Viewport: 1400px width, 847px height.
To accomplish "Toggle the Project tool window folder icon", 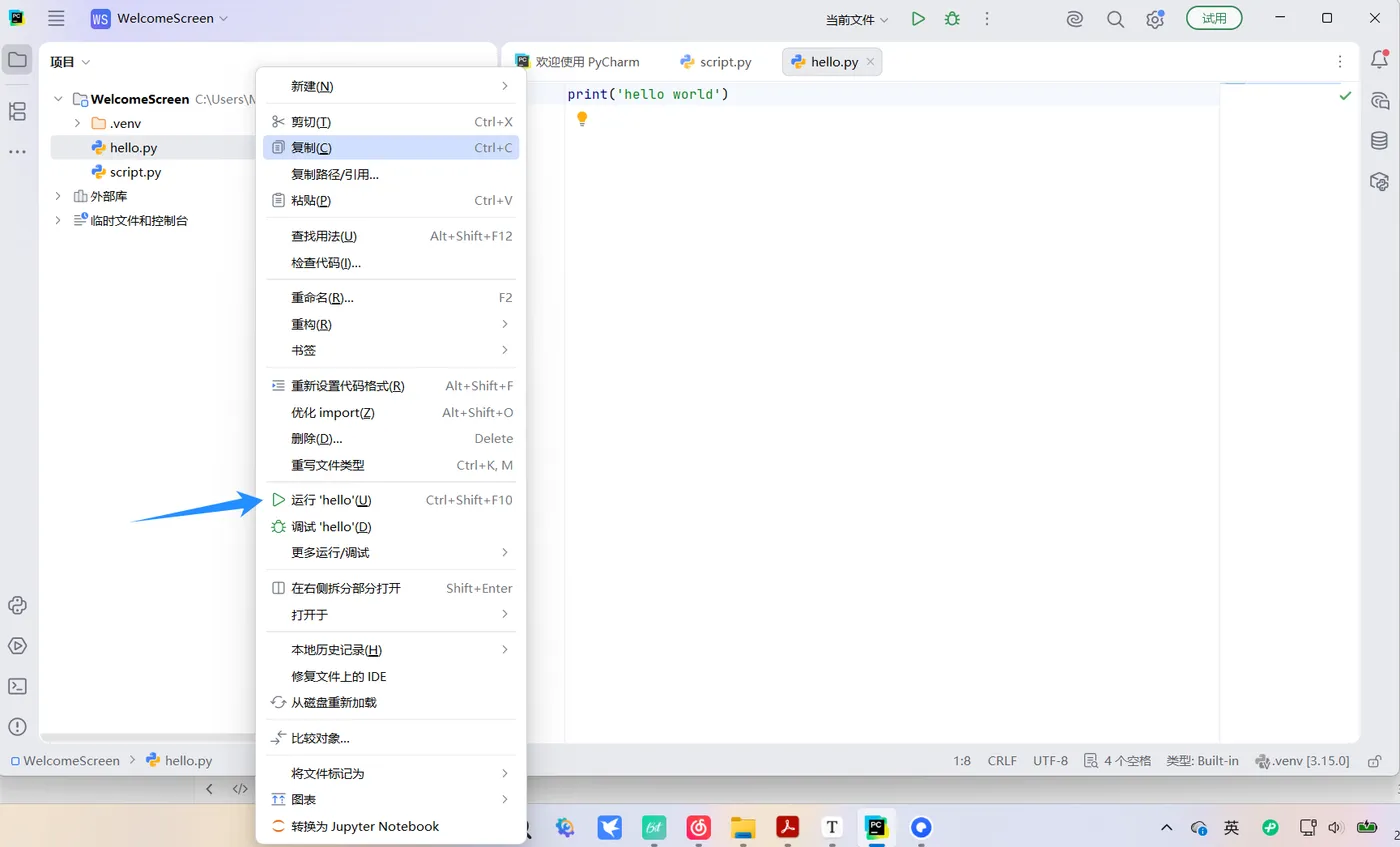I will click(x=17, y=60).
